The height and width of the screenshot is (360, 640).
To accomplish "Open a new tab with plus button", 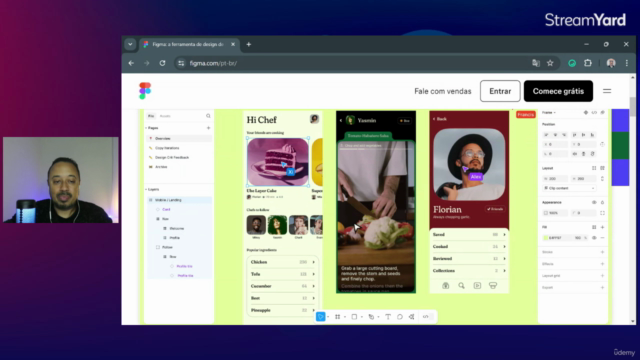I will click(249, 44).
